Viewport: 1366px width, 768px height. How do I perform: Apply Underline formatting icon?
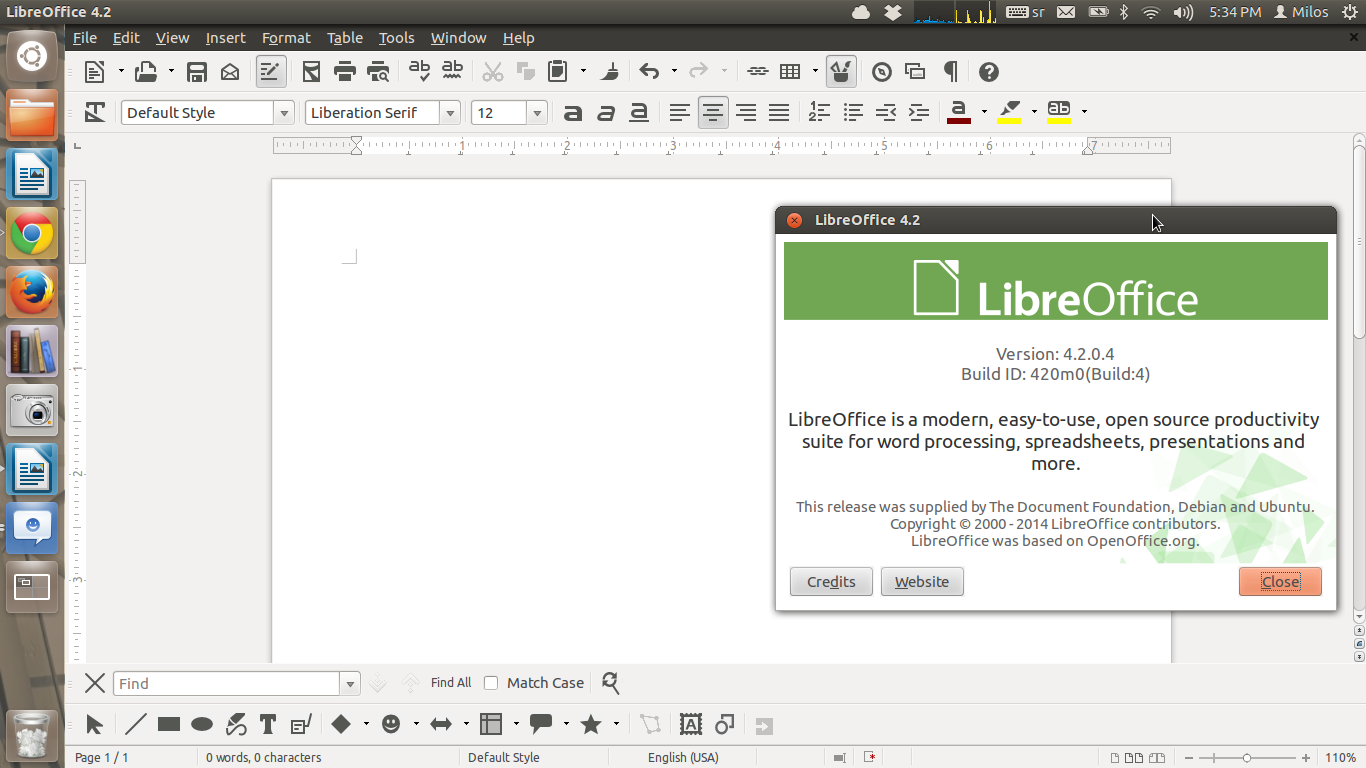pyautogui.click(x=639, y=112)
